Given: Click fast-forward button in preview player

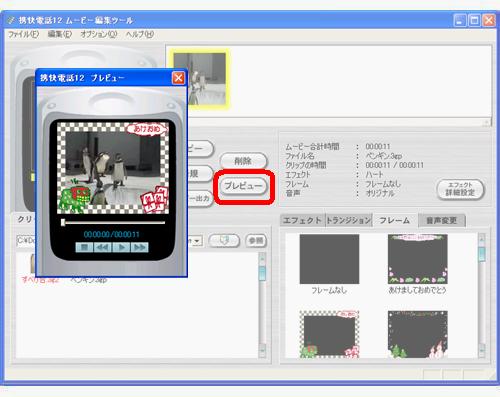Looking at the screenshot, I should 140,247.
